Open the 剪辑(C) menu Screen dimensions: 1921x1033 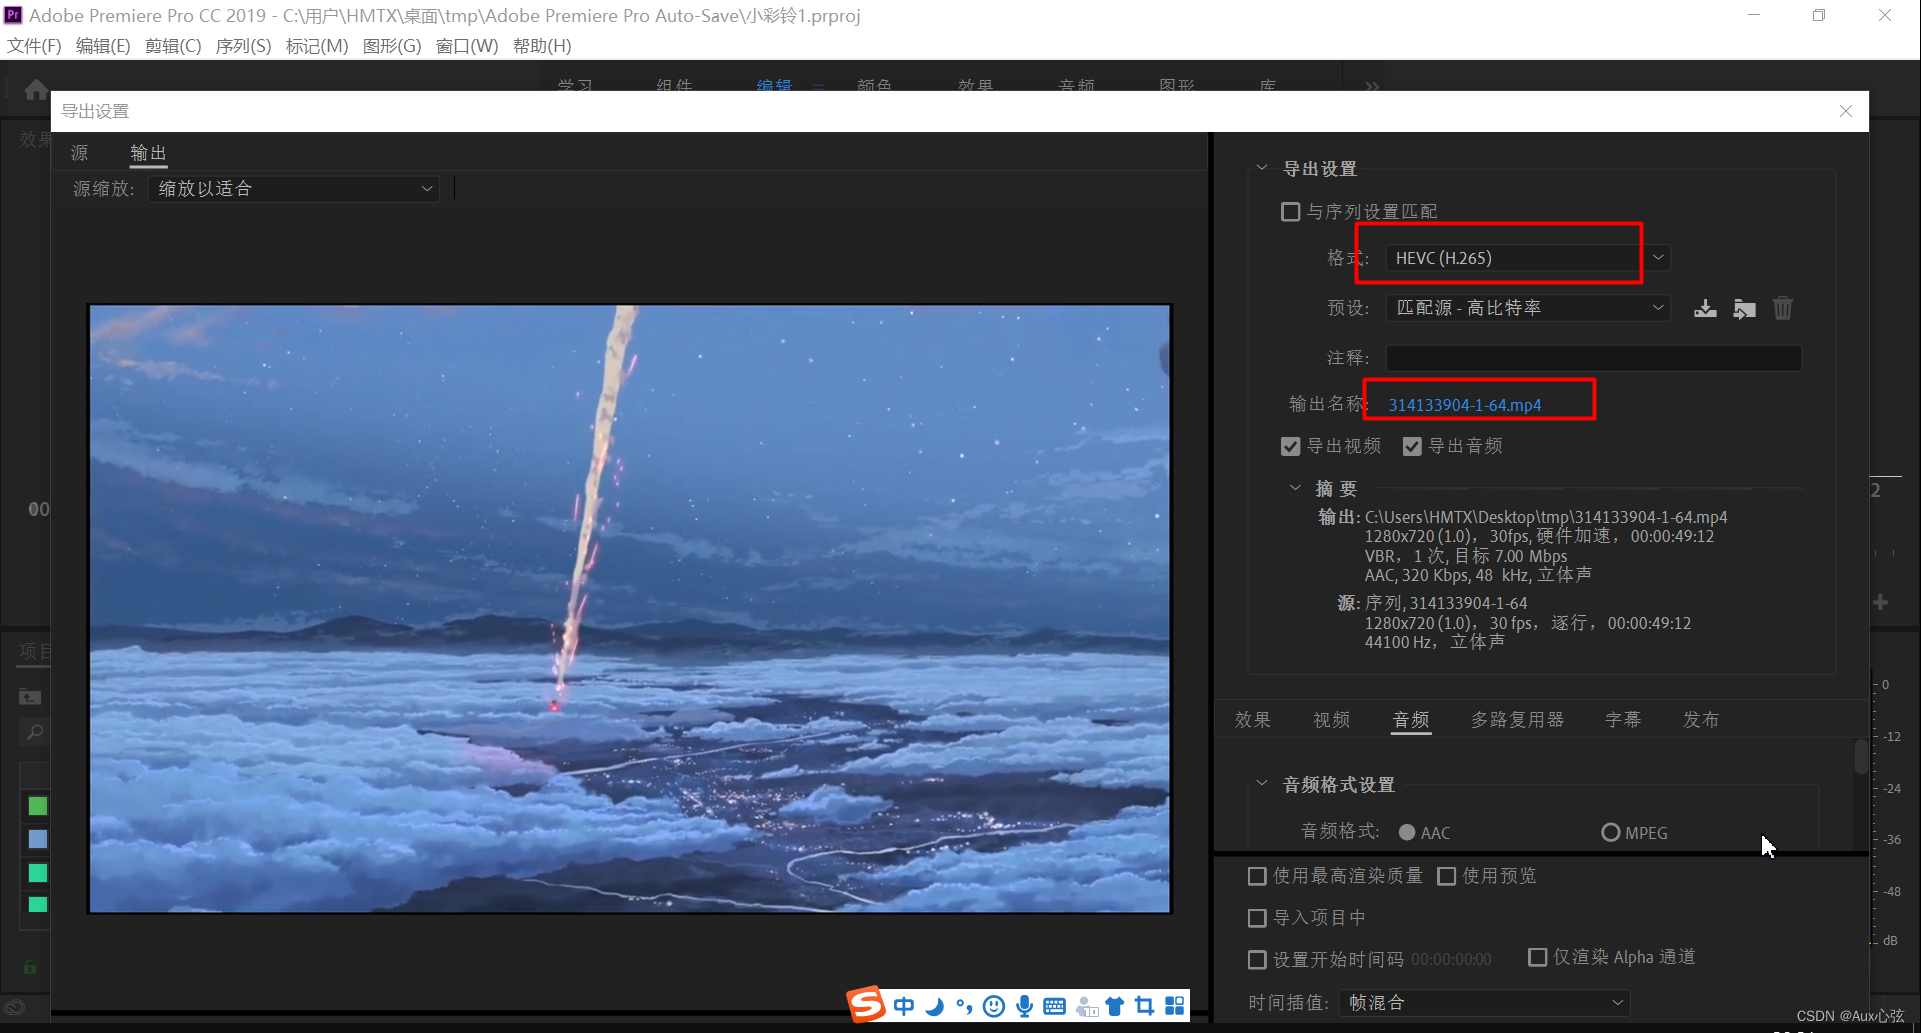tap(173, 46)
